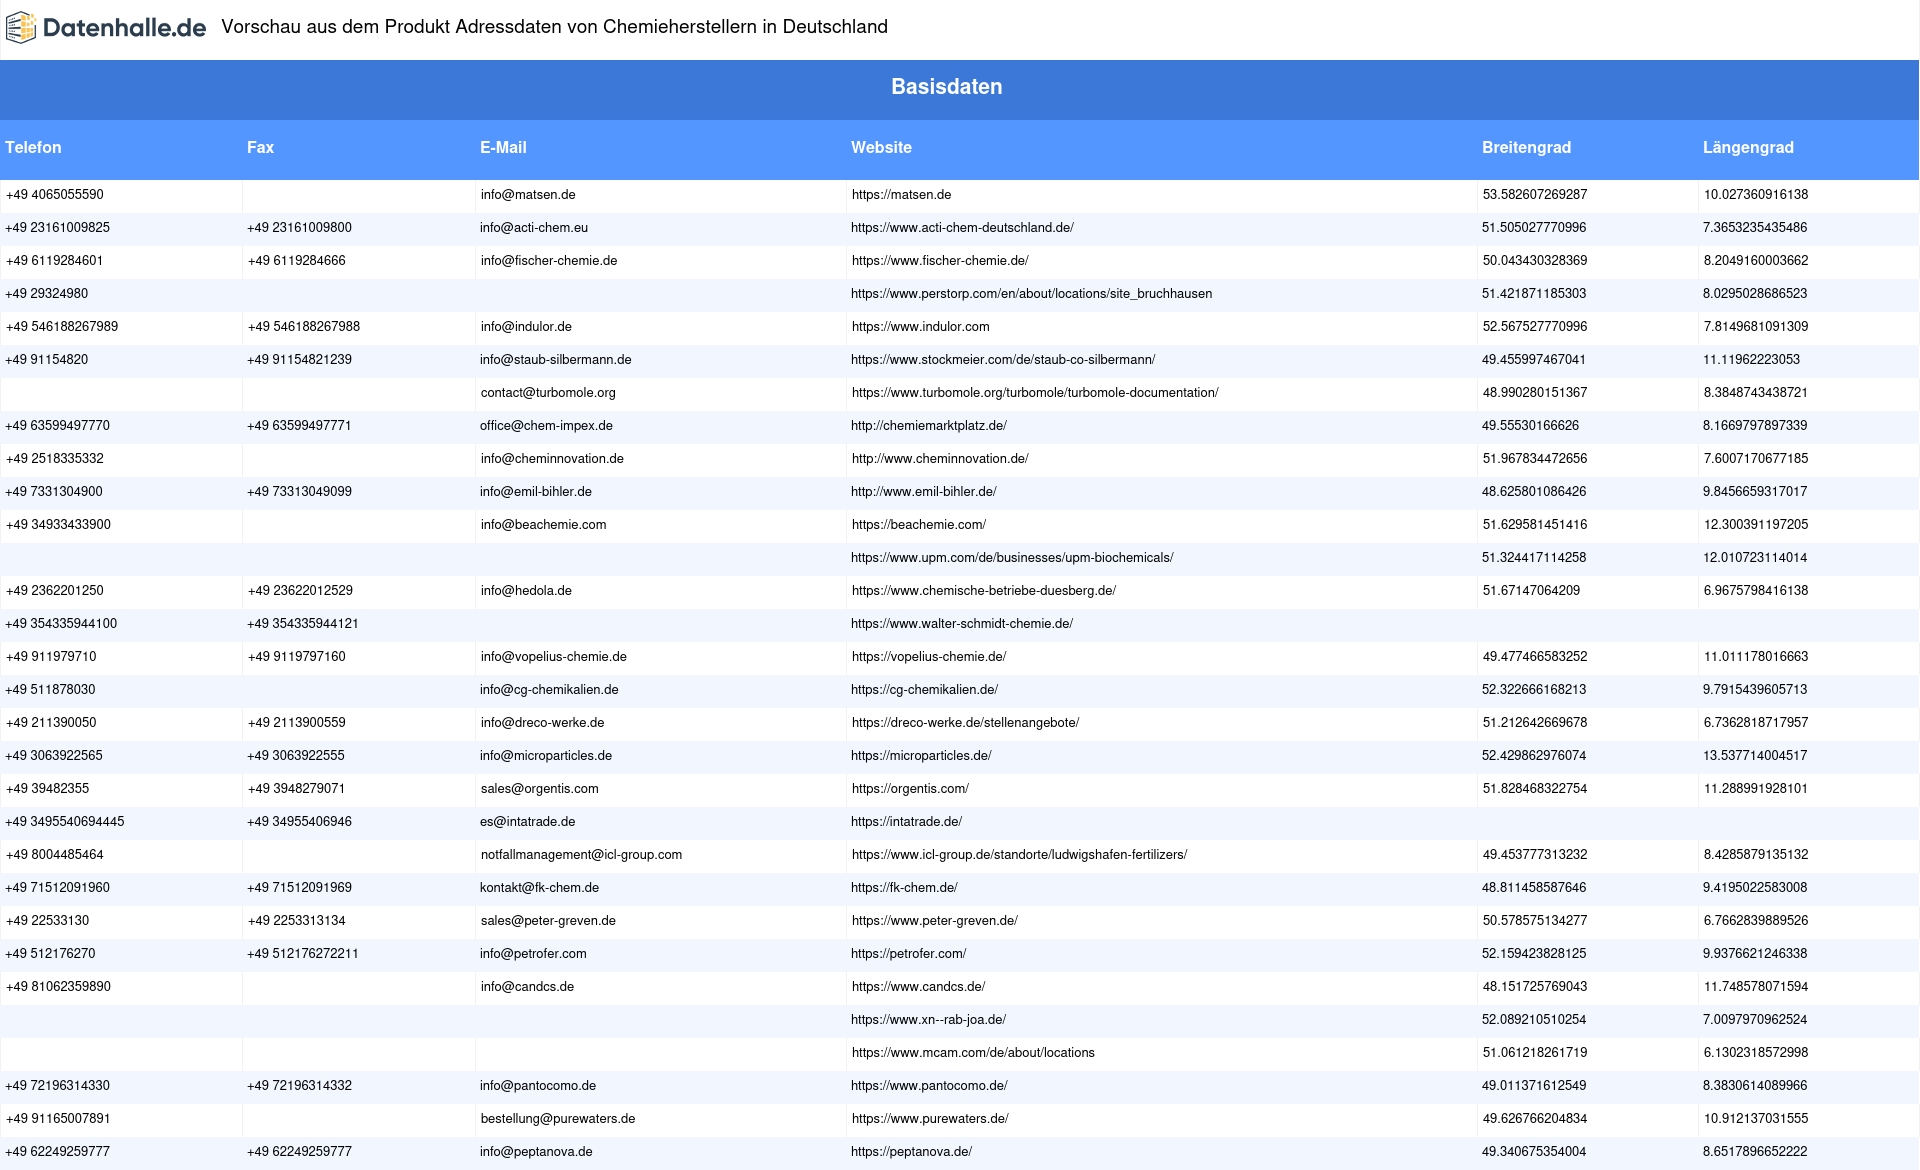
Task: Select phone number +49 4065055590
Action: click(55, 195)
